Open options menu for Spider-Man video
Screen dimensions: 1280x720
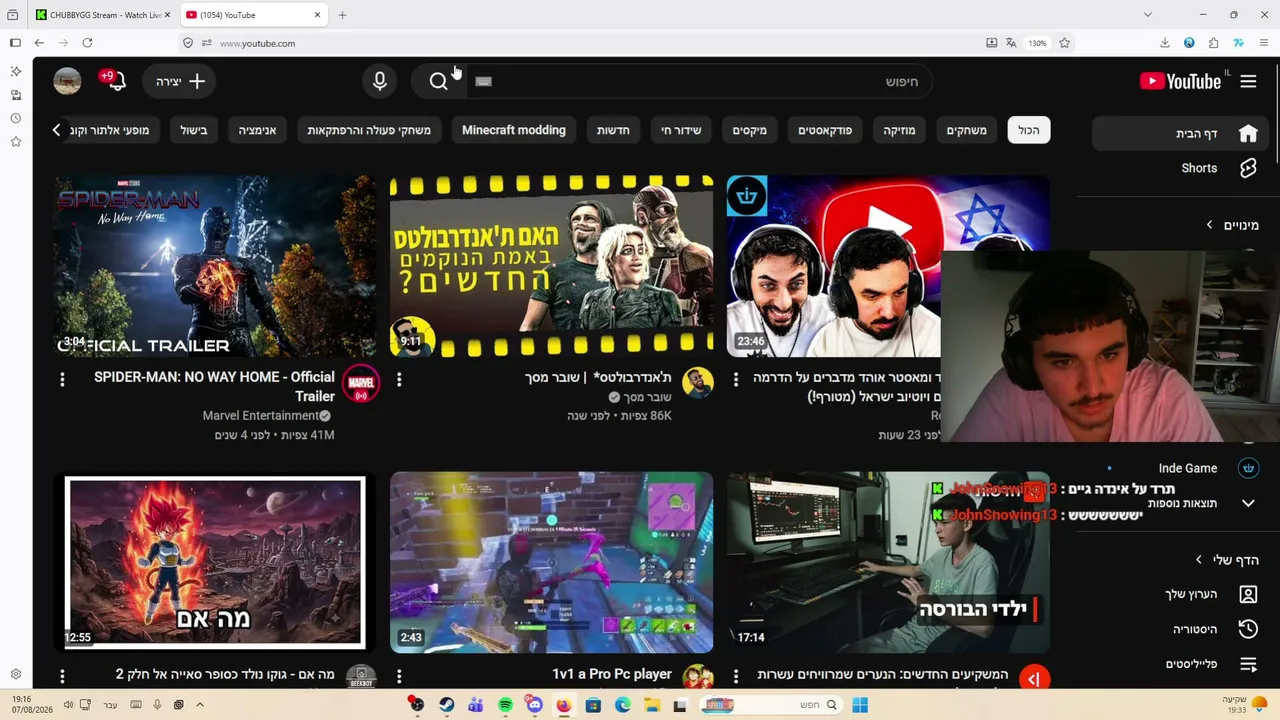(62, 380)
